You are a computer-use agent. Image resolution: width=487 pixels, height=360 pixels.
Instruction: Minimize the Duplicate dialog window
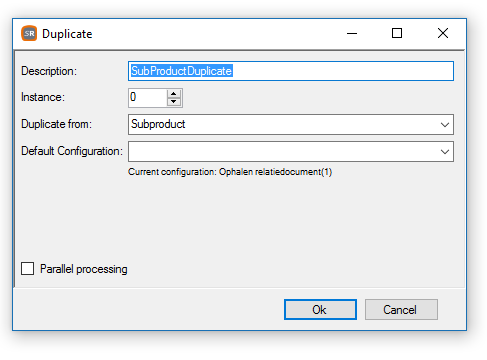pyautogui.click(x=352, y=33)
